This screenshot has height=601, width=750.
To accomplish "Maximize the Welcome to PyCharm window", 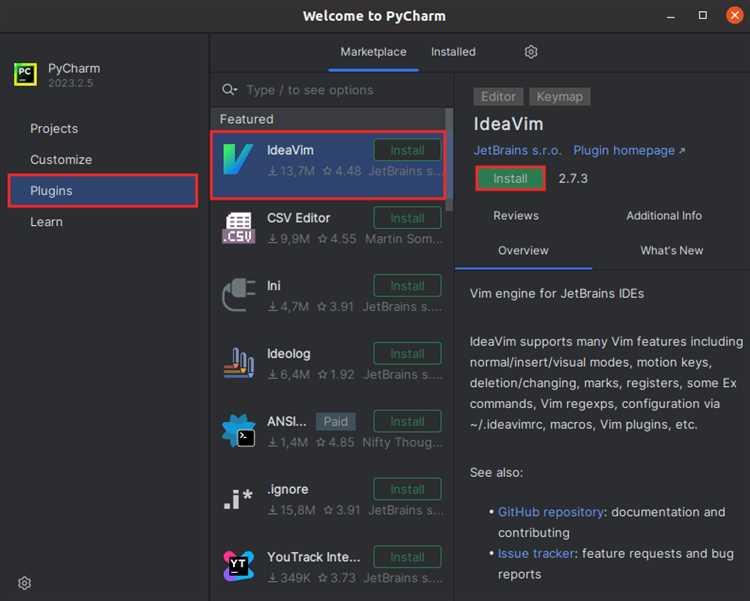I will click(x=702, y=15).
